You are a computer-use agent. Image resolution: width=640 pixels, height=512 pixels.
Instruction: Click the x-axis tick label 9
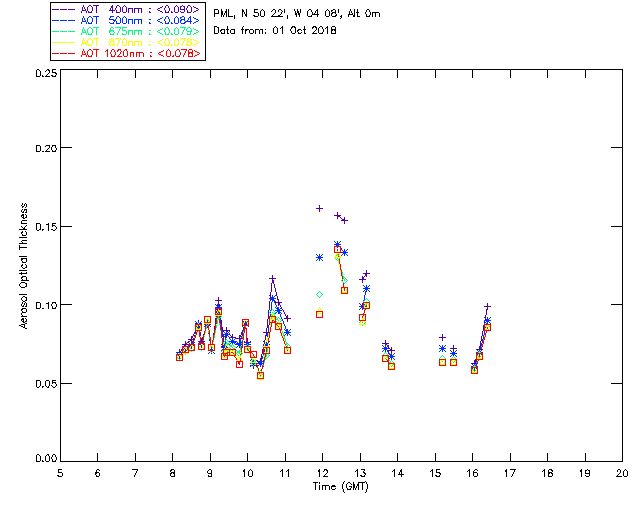(210, 473)
